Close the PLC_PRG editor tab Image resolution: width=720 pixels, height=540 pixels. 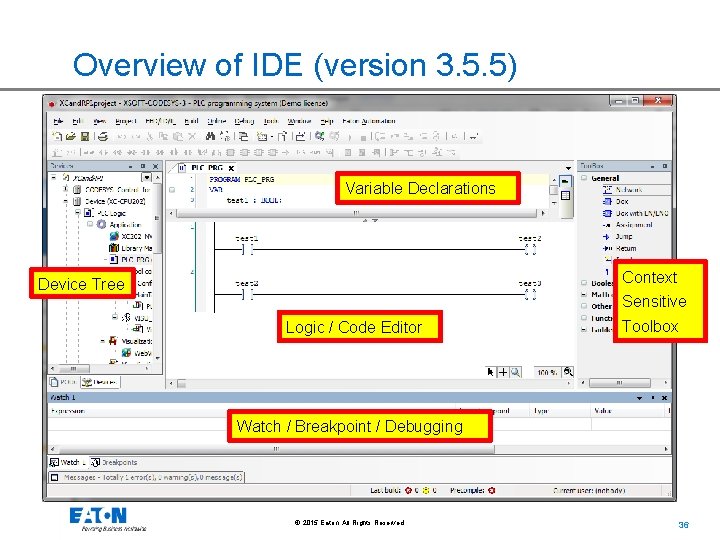pos(231,168)
